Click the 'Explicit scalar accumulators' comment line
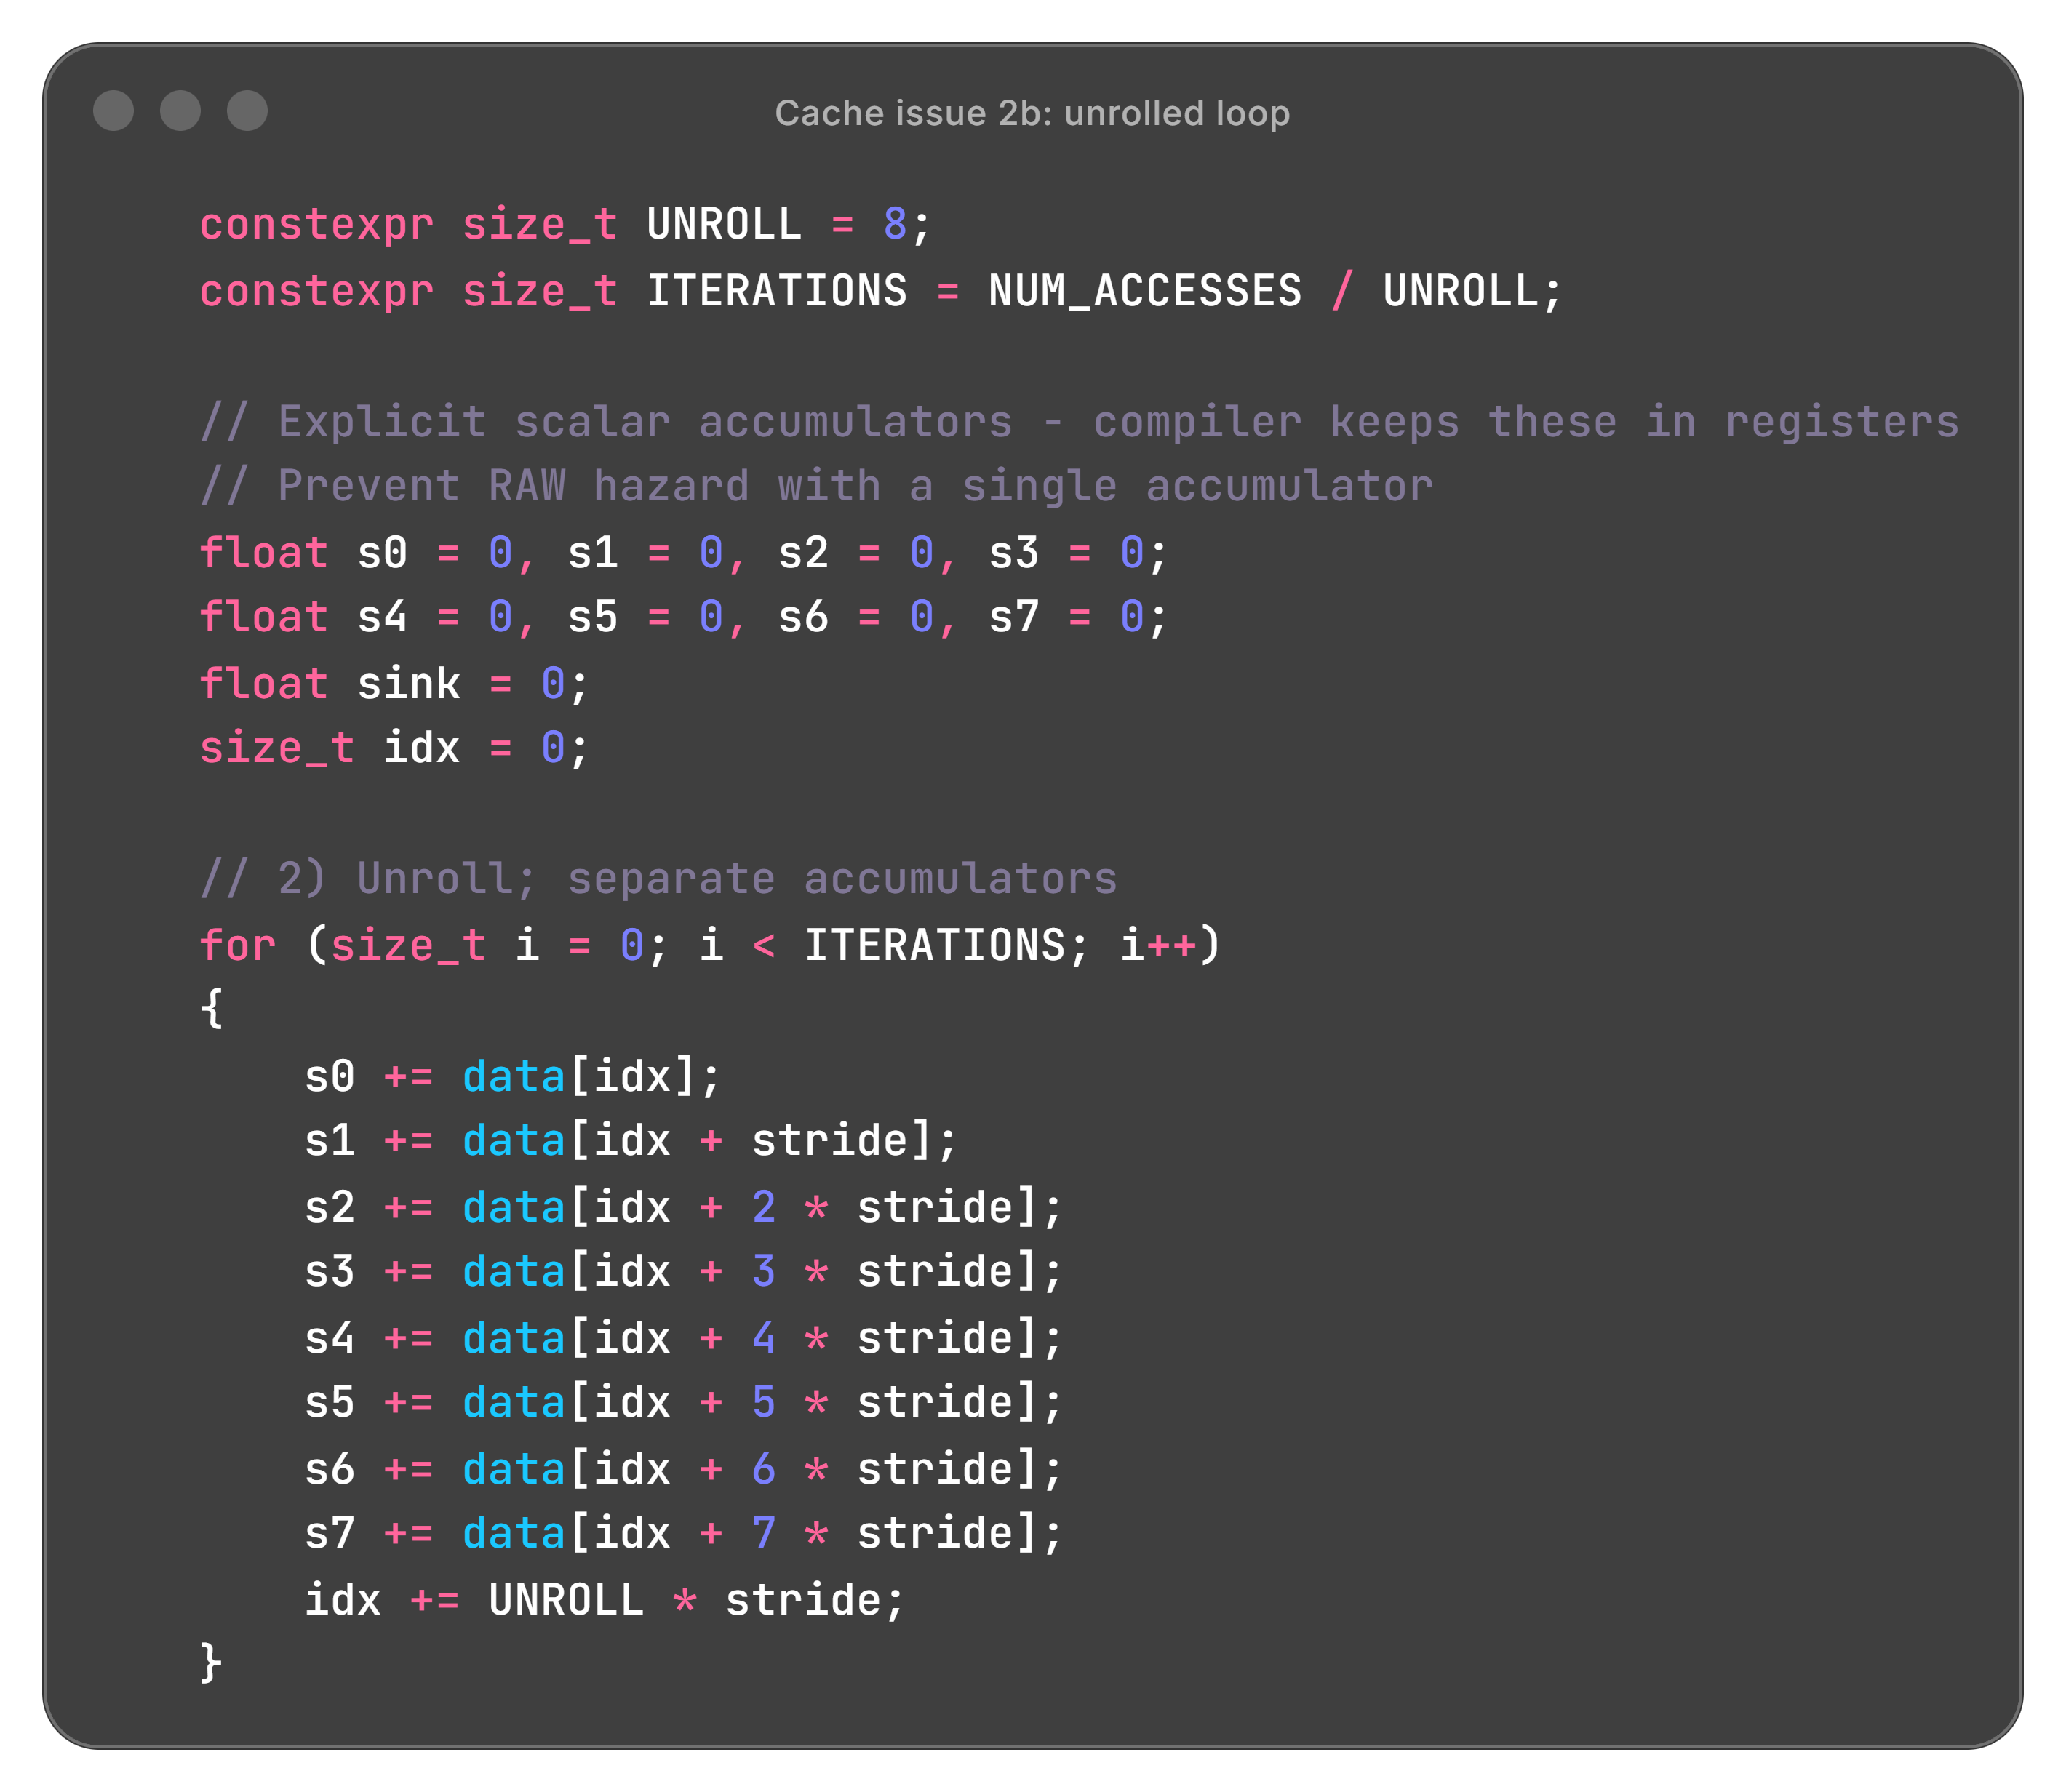The image size is (2066, 1792). 1078,422
